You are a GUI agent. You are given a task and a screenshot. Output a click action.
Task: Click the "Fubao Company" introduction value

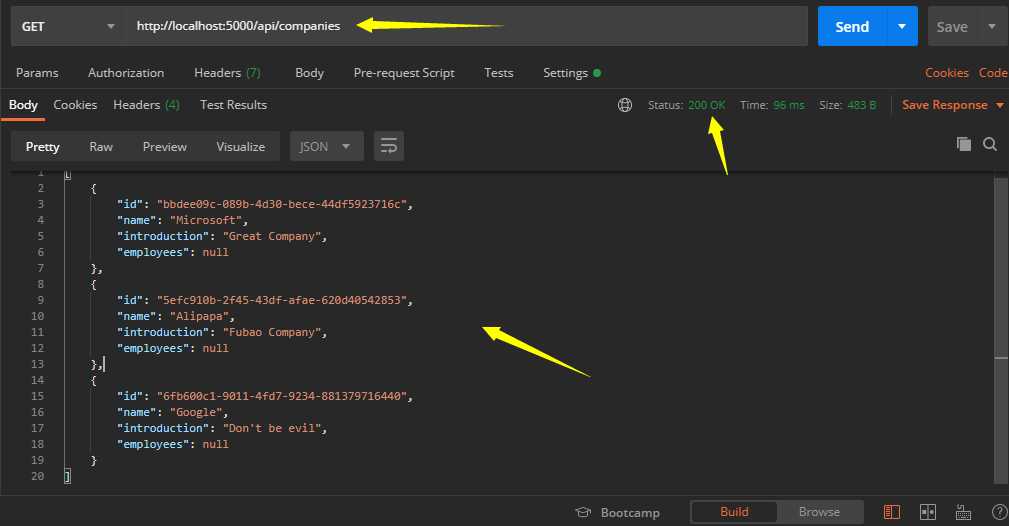[272, 332]
